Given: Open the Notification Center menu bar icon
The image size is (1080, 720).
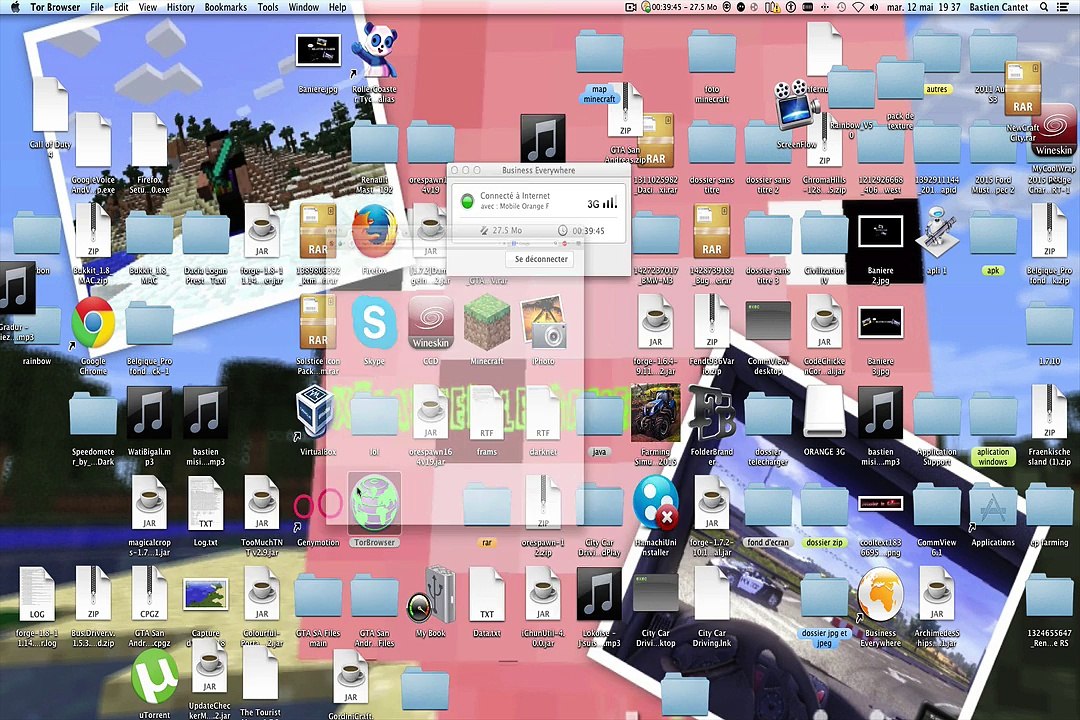Looking at the screenshot, I should click(1065, 7).
